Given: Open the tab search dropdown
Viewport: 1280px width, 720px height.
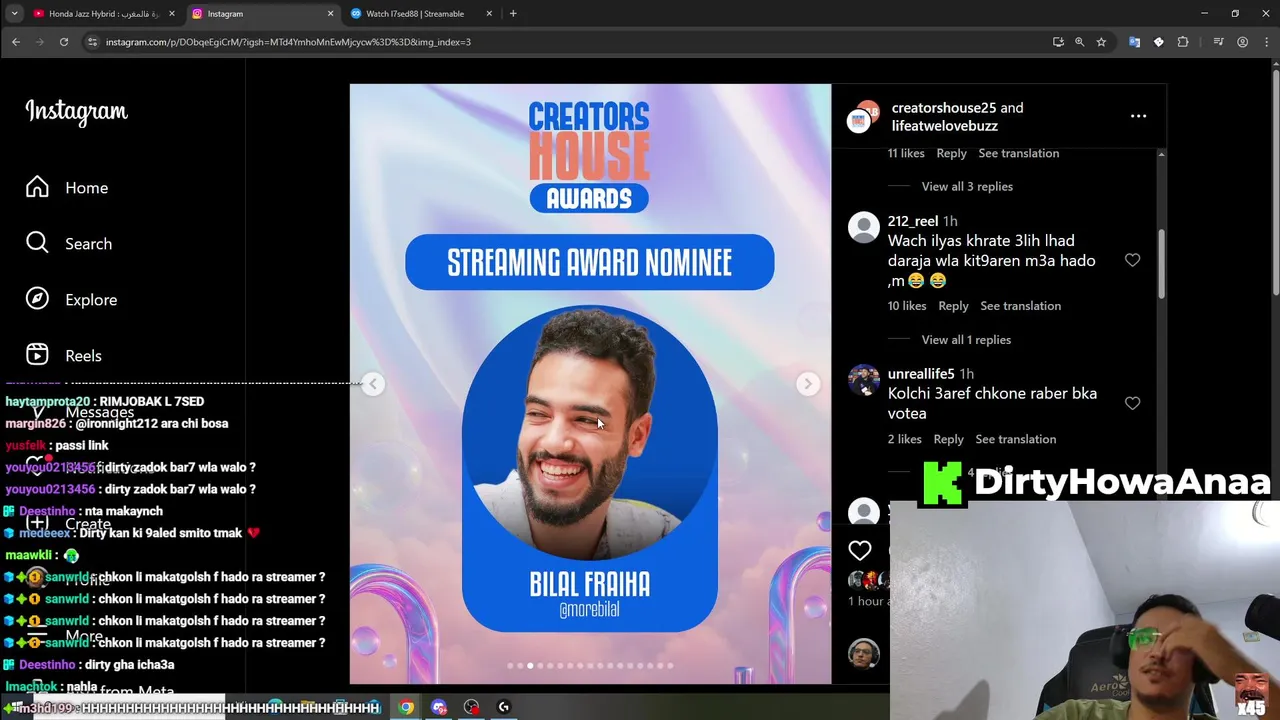Looking at the screenshot, I should [x=14, y=14].
